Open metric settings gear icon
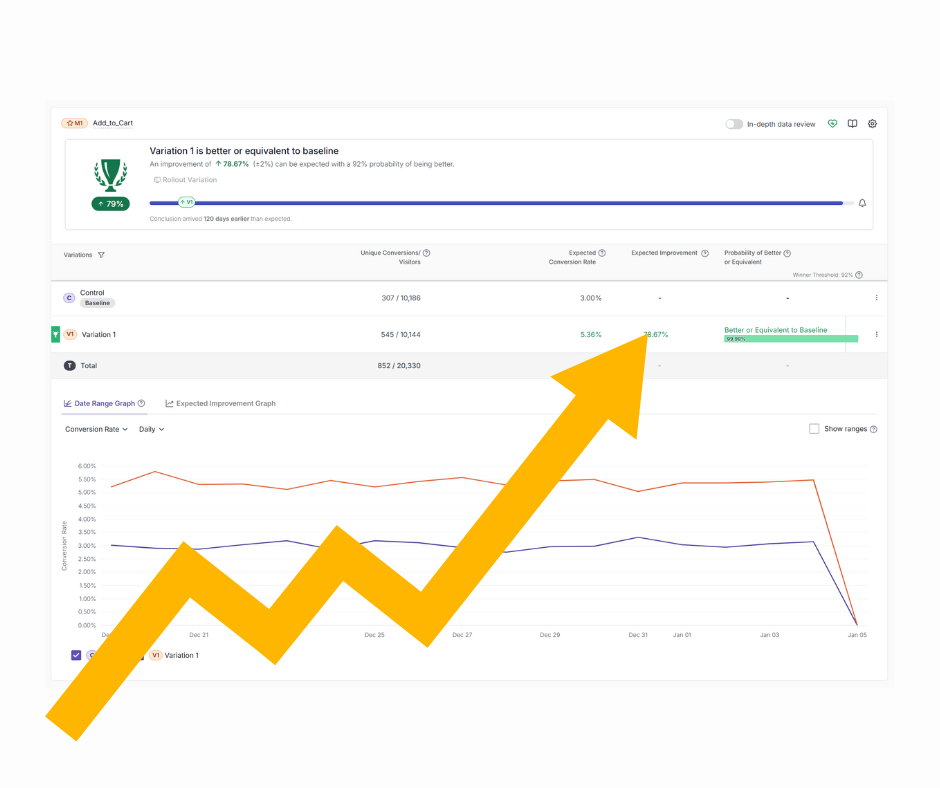This screenshot has height=788, width=940. pos(872,124)
